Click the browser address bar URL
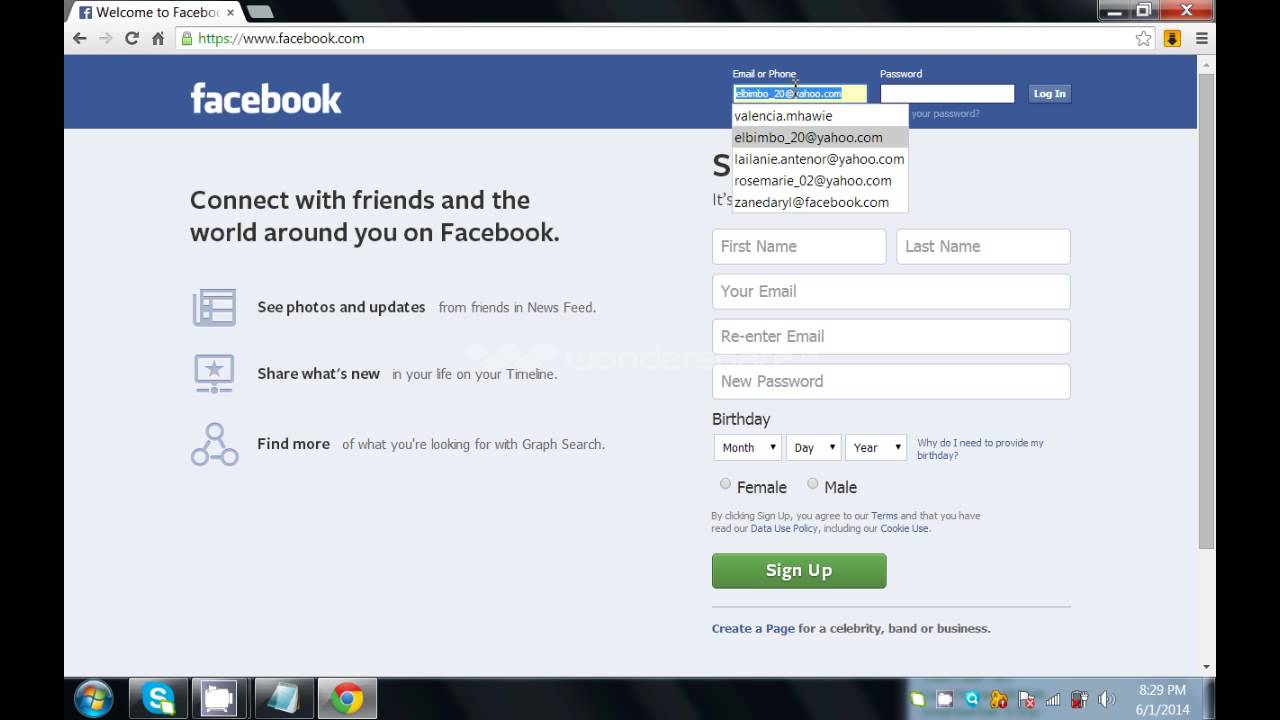The width and height of the screenshot is (1280, 720). (x=281, y=38)
